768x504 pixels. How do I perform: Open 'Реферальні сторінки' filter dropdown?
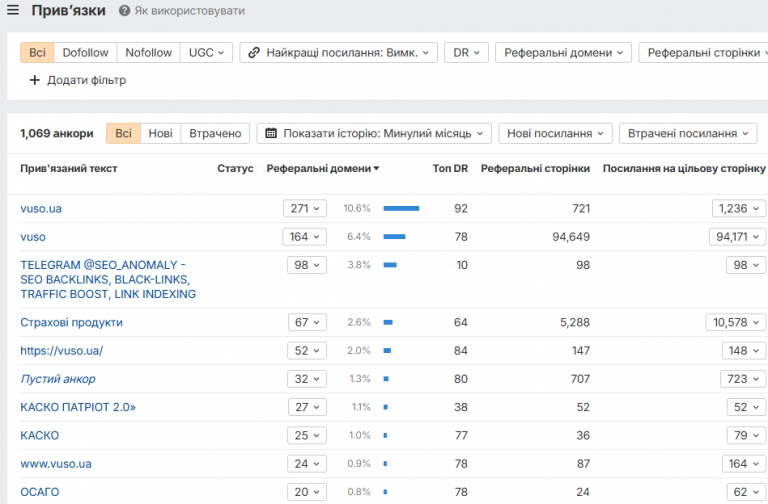coord(703,52)
